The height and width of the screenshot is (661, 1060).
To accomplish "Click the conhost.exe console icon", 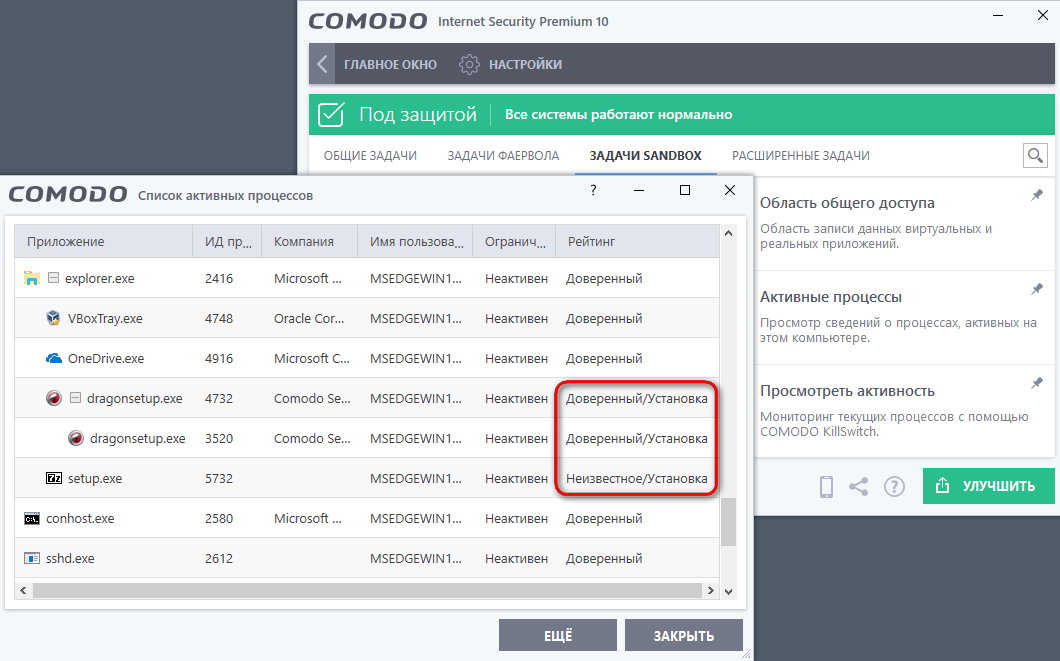I will (31, 518).
